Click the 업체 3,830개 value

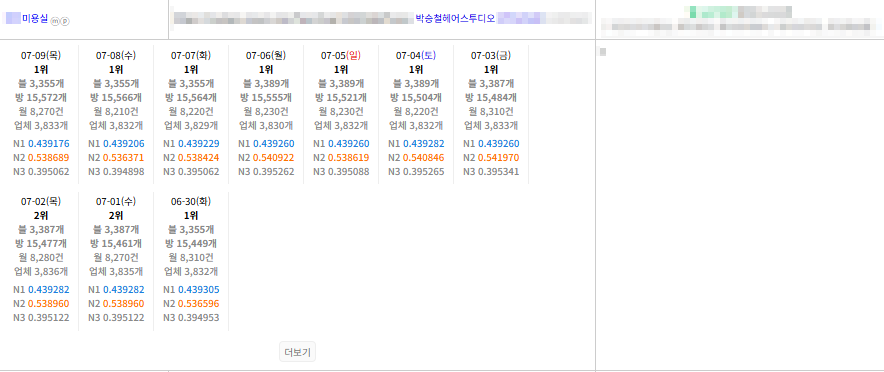(266, 125)
